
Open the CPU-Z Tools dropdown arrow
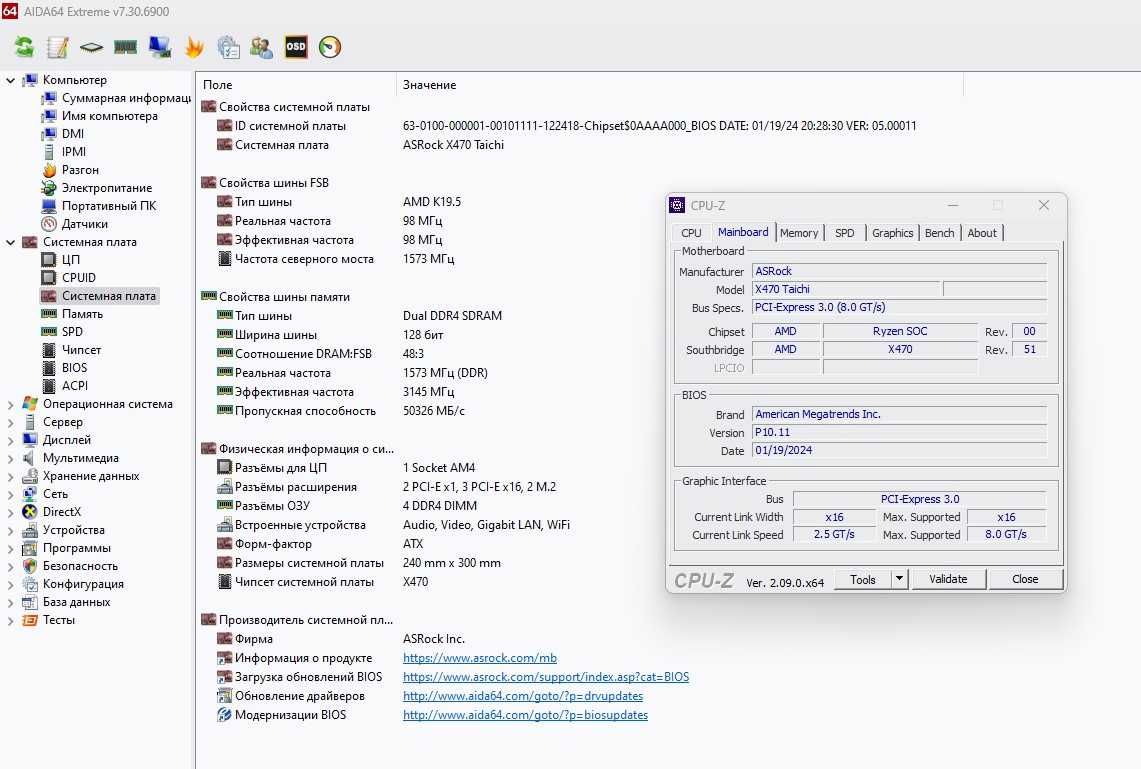[x=899, y=579]
